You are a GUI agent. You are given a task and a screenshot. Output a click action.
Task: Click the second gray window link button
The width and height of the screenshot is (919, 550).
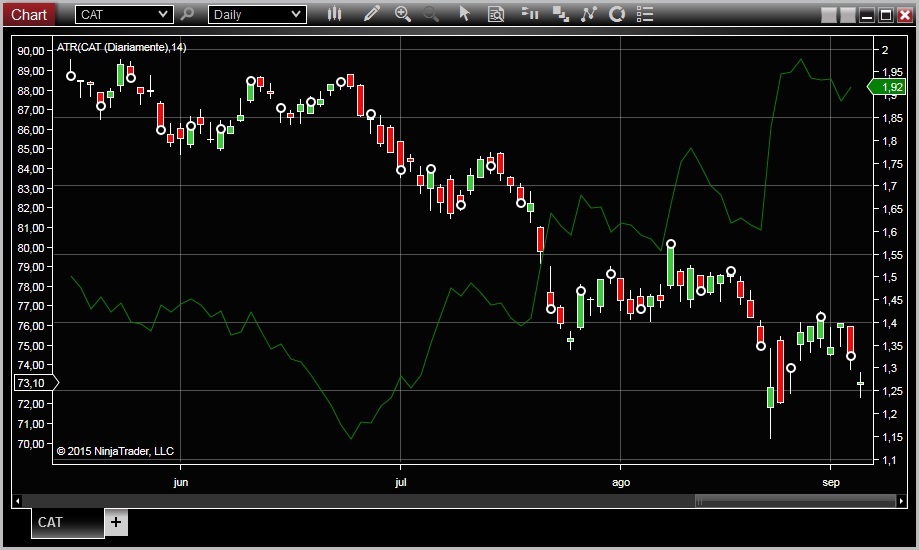[x=847, y=15]
